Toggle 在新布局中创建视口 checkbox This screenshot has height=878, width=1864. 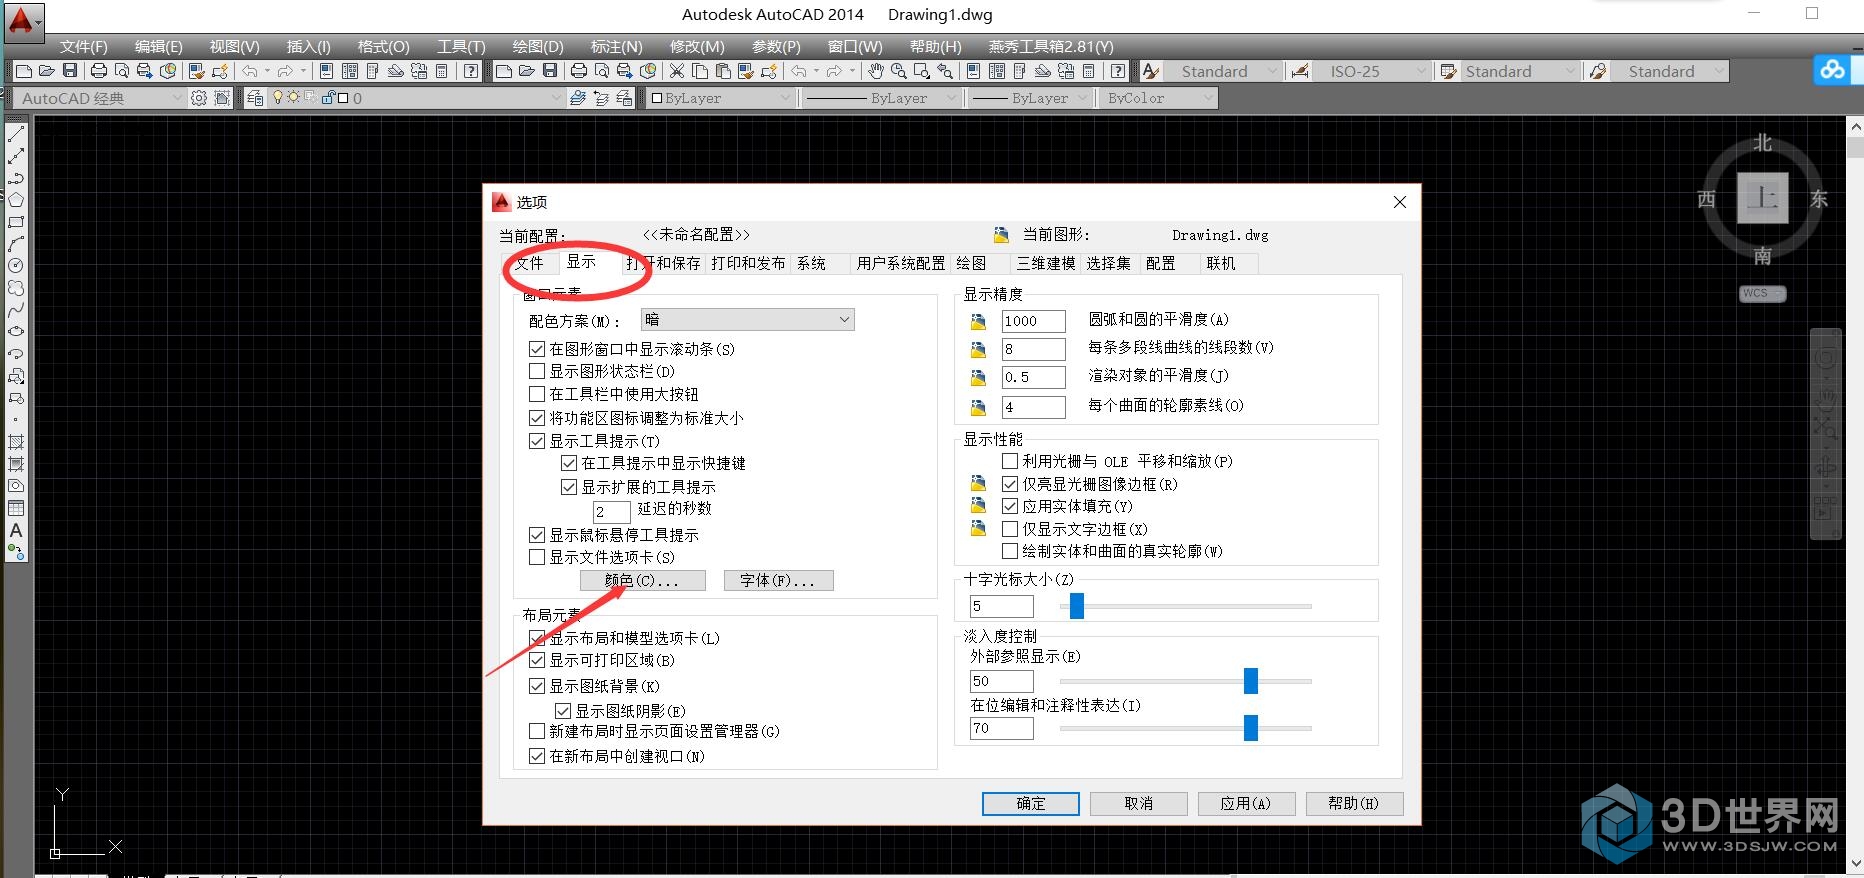(x=537, y=756)
